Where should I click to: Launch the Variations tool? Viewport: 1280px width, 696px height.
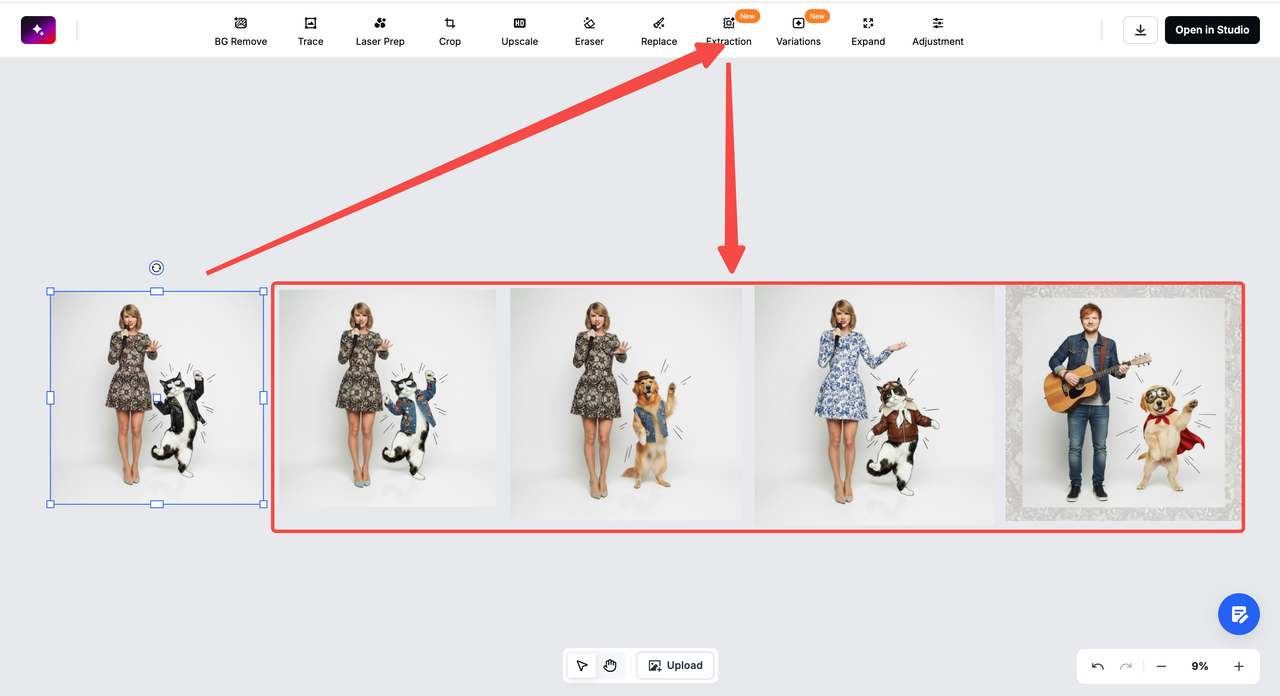[x=798, y=31]
